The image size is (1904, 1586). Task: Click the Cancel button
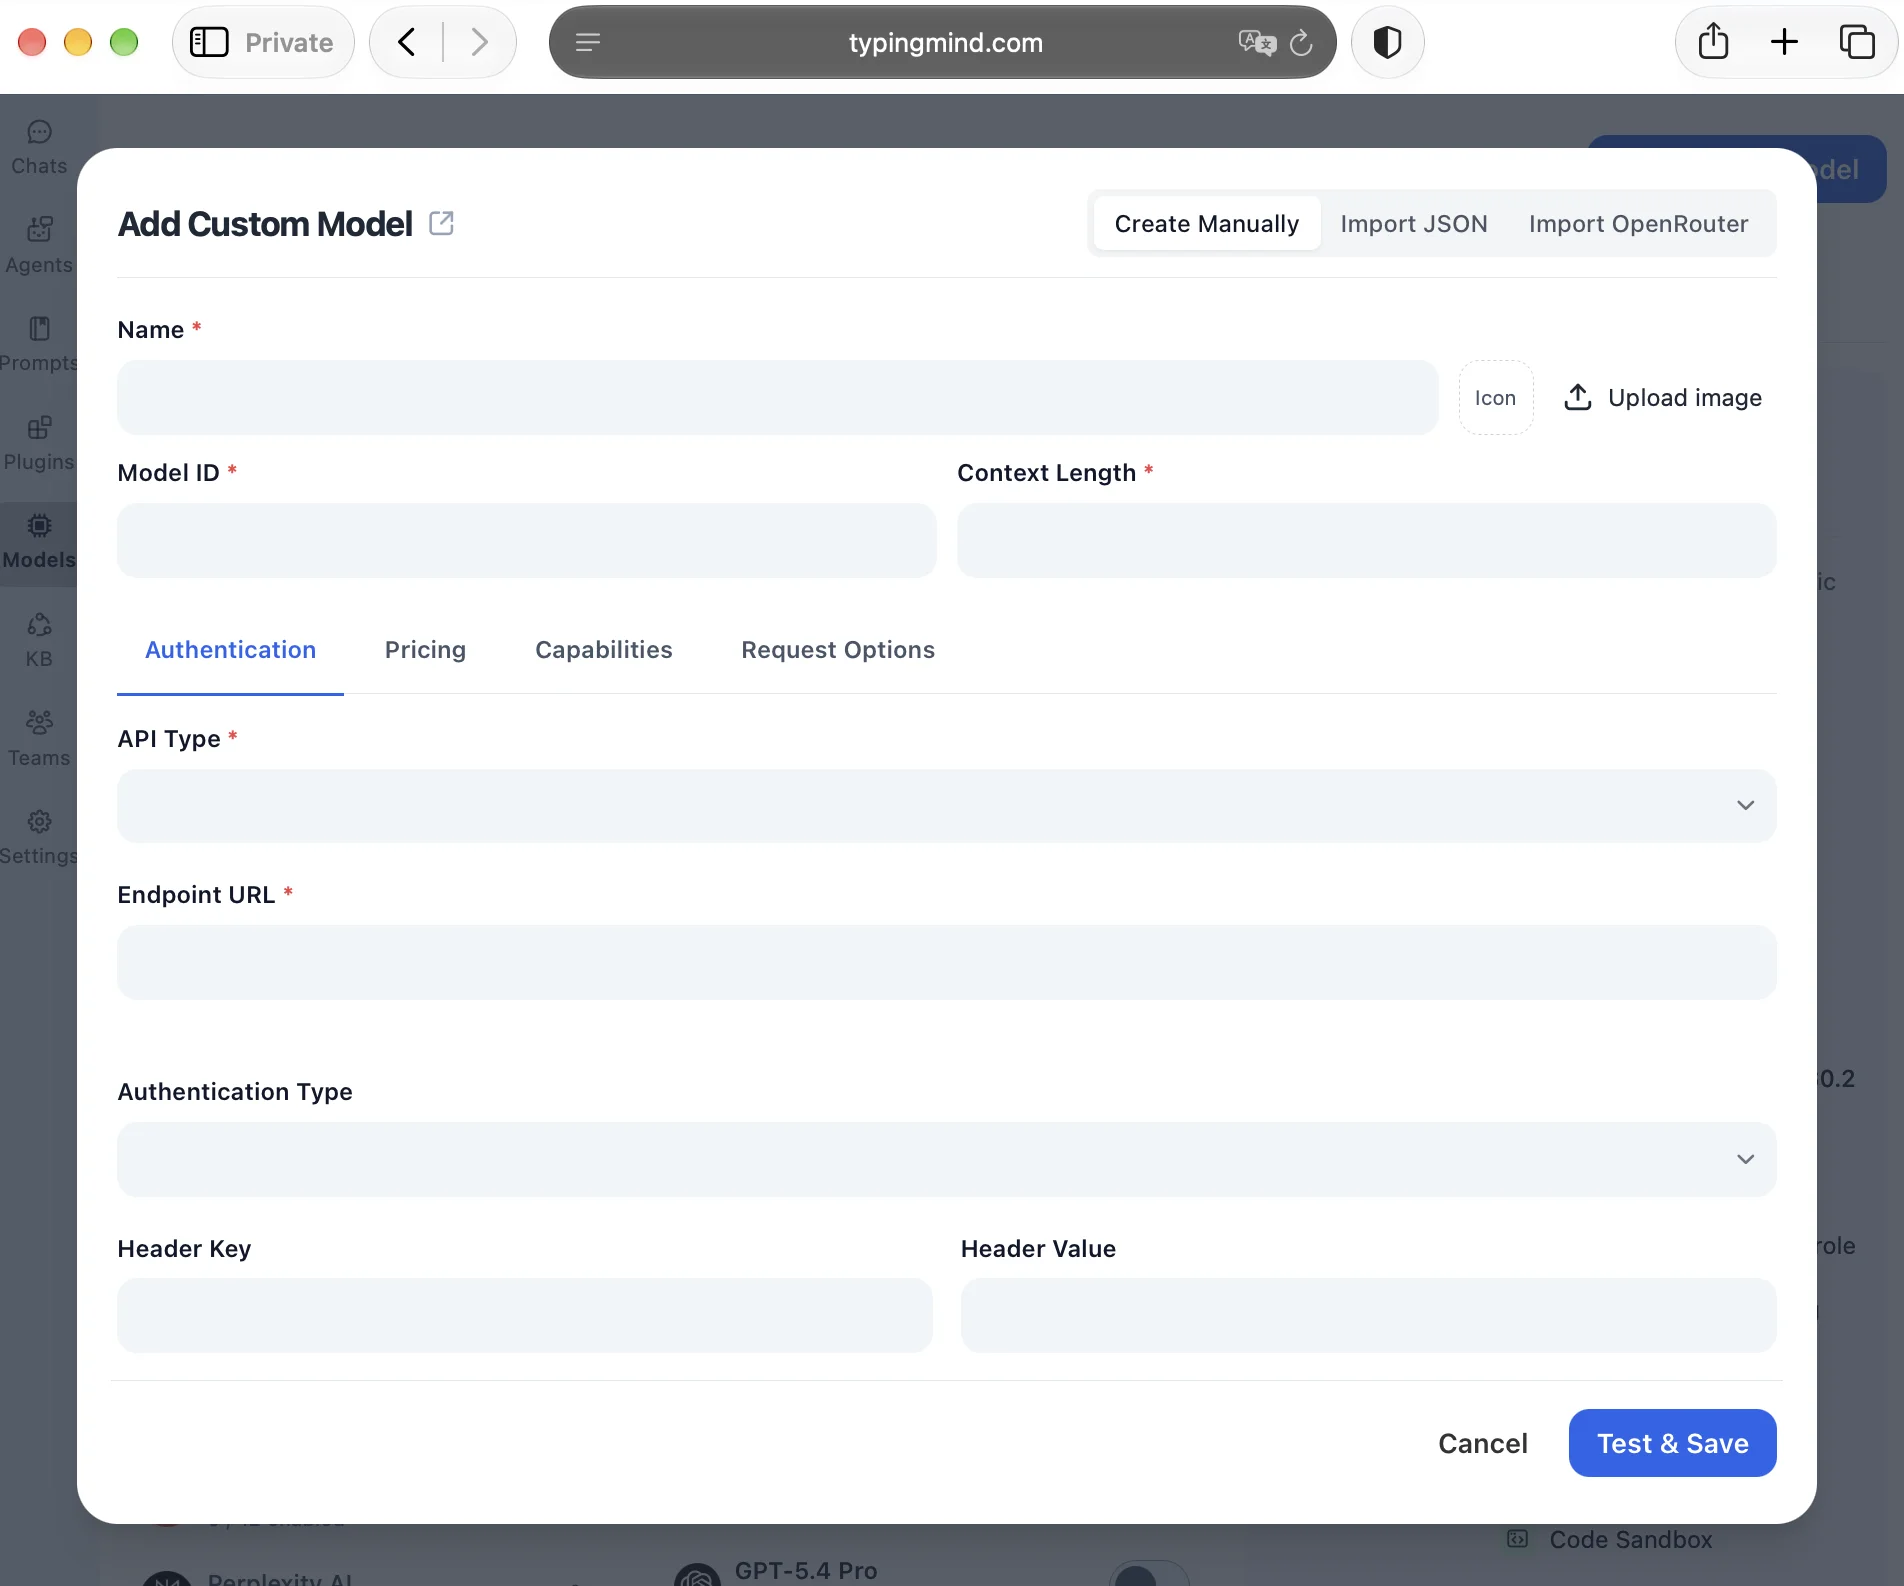pos(1482,1443)
